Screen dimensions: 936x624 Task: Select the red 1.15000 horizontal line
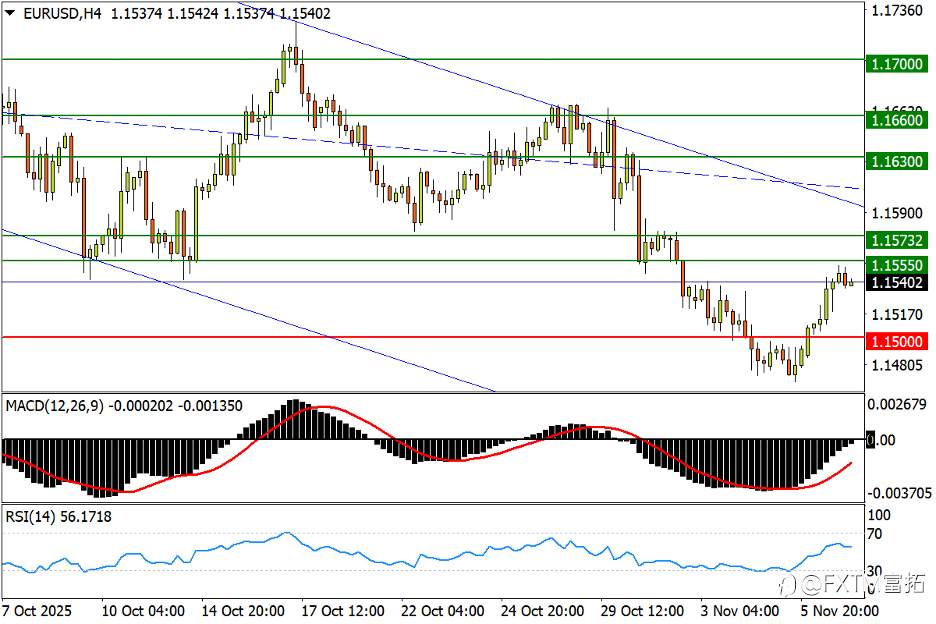coord(433,337)
